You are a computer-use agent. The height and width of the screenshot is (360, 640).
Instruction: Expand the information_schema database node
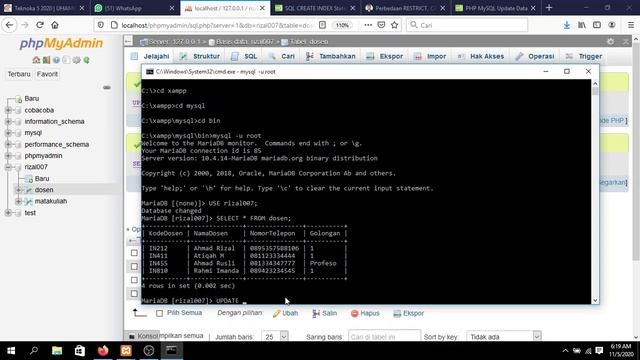8,122
